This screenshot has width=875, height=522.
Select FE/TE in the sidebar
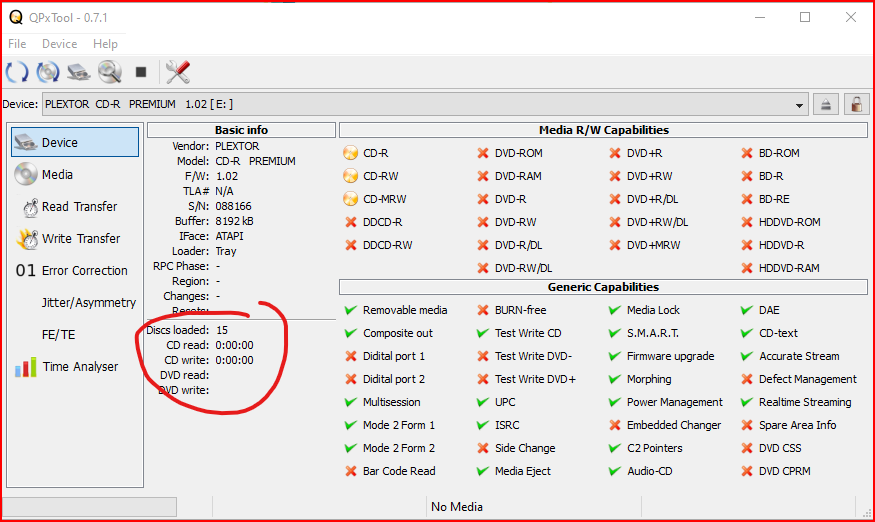58,334
